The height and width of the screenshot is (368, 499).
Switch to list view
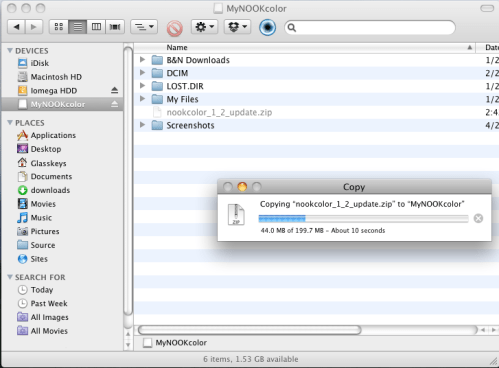pos(78,27)
